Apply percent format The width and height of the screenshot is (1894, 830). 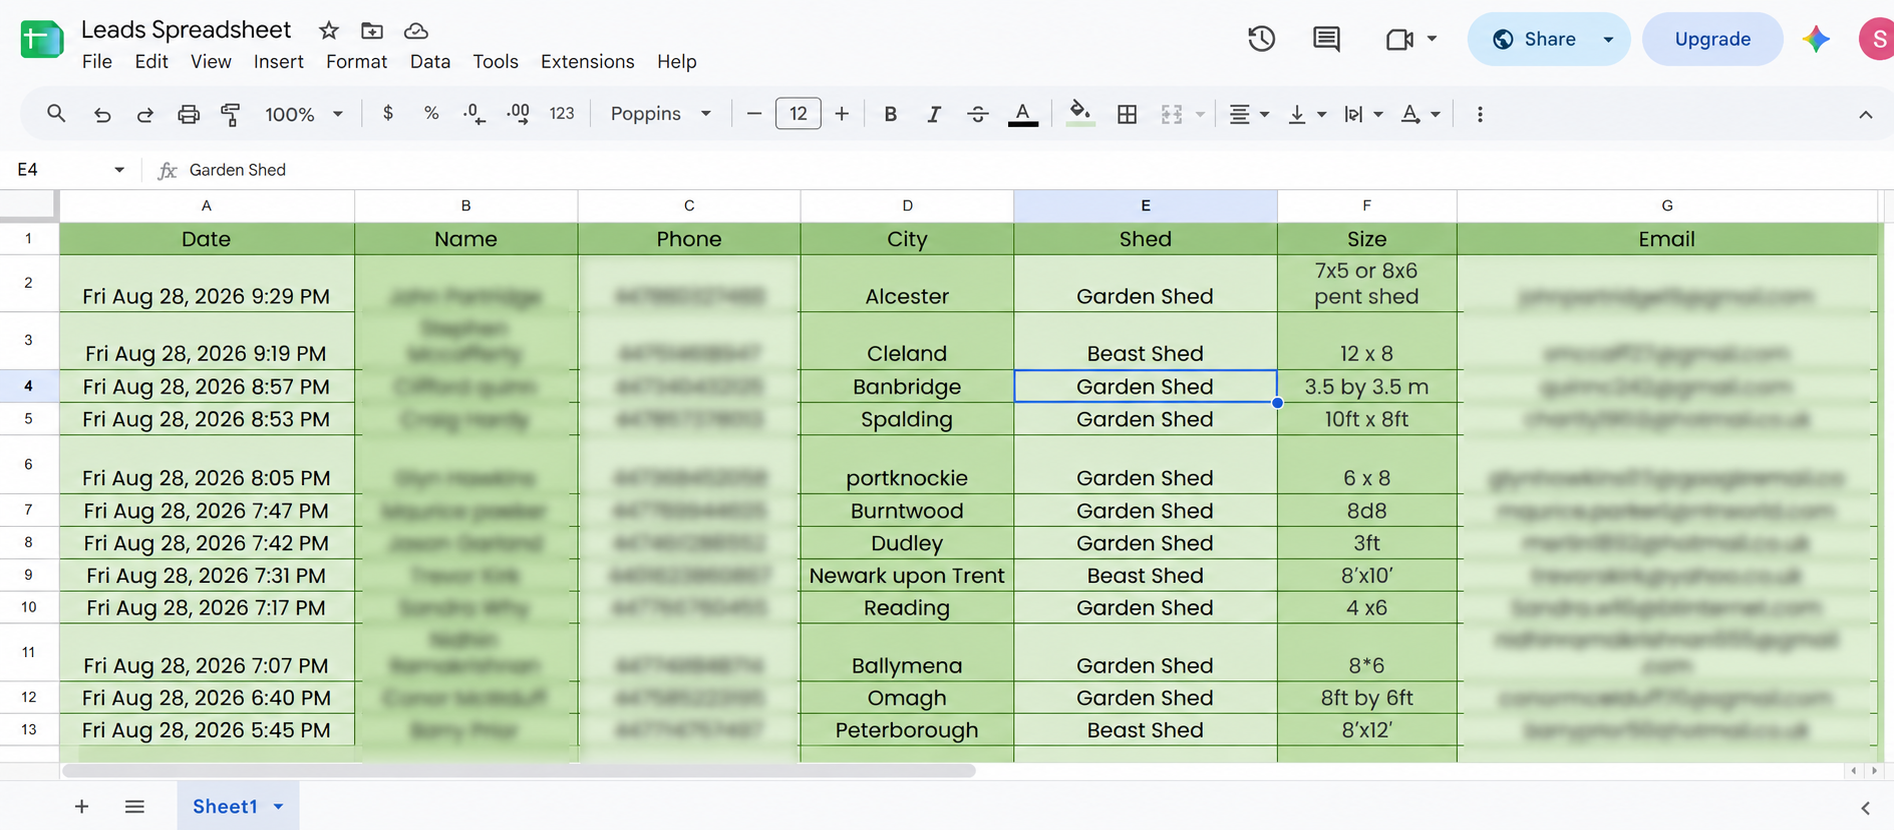coord(431,113)
